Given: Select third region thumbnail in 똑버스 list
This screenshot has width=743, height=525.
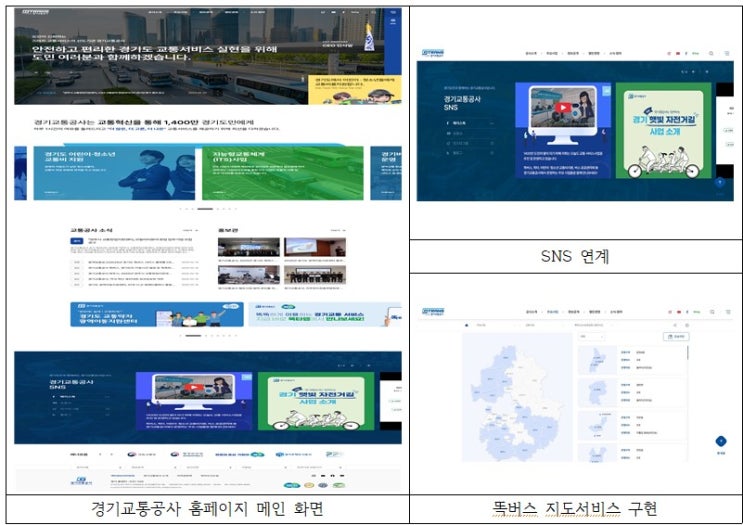Looking at the screenshot, I should tap(597, 425).
